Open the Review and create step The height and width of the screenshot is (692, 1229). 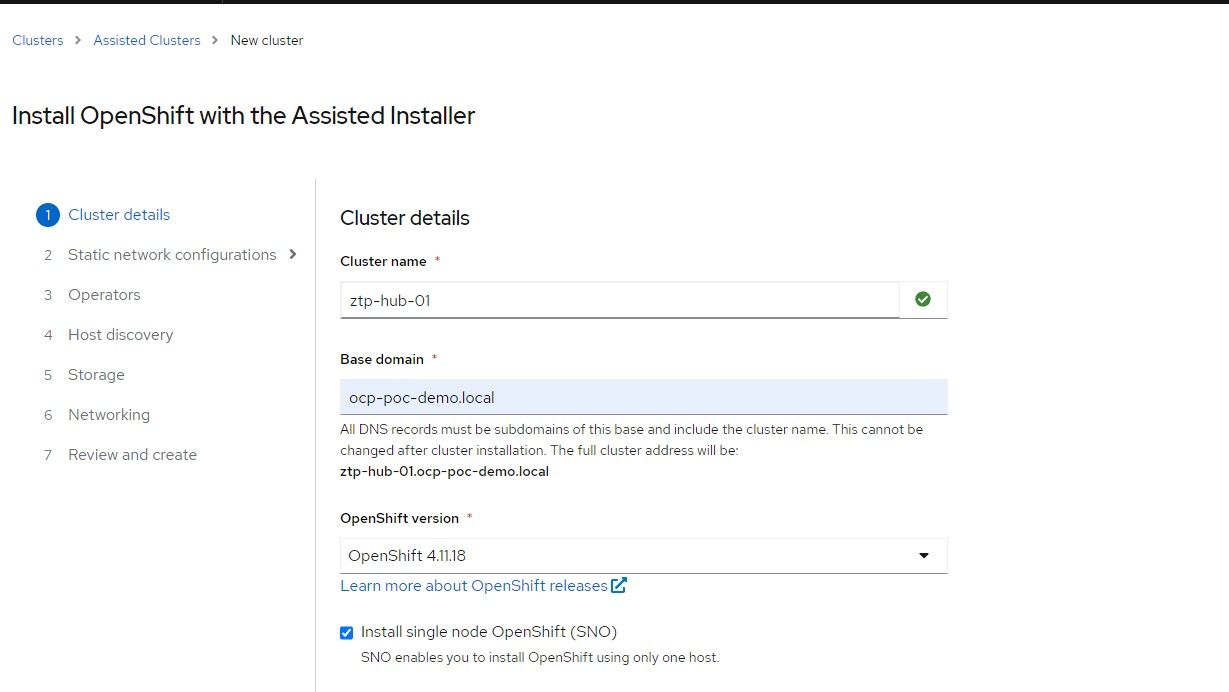pos(132,455)
